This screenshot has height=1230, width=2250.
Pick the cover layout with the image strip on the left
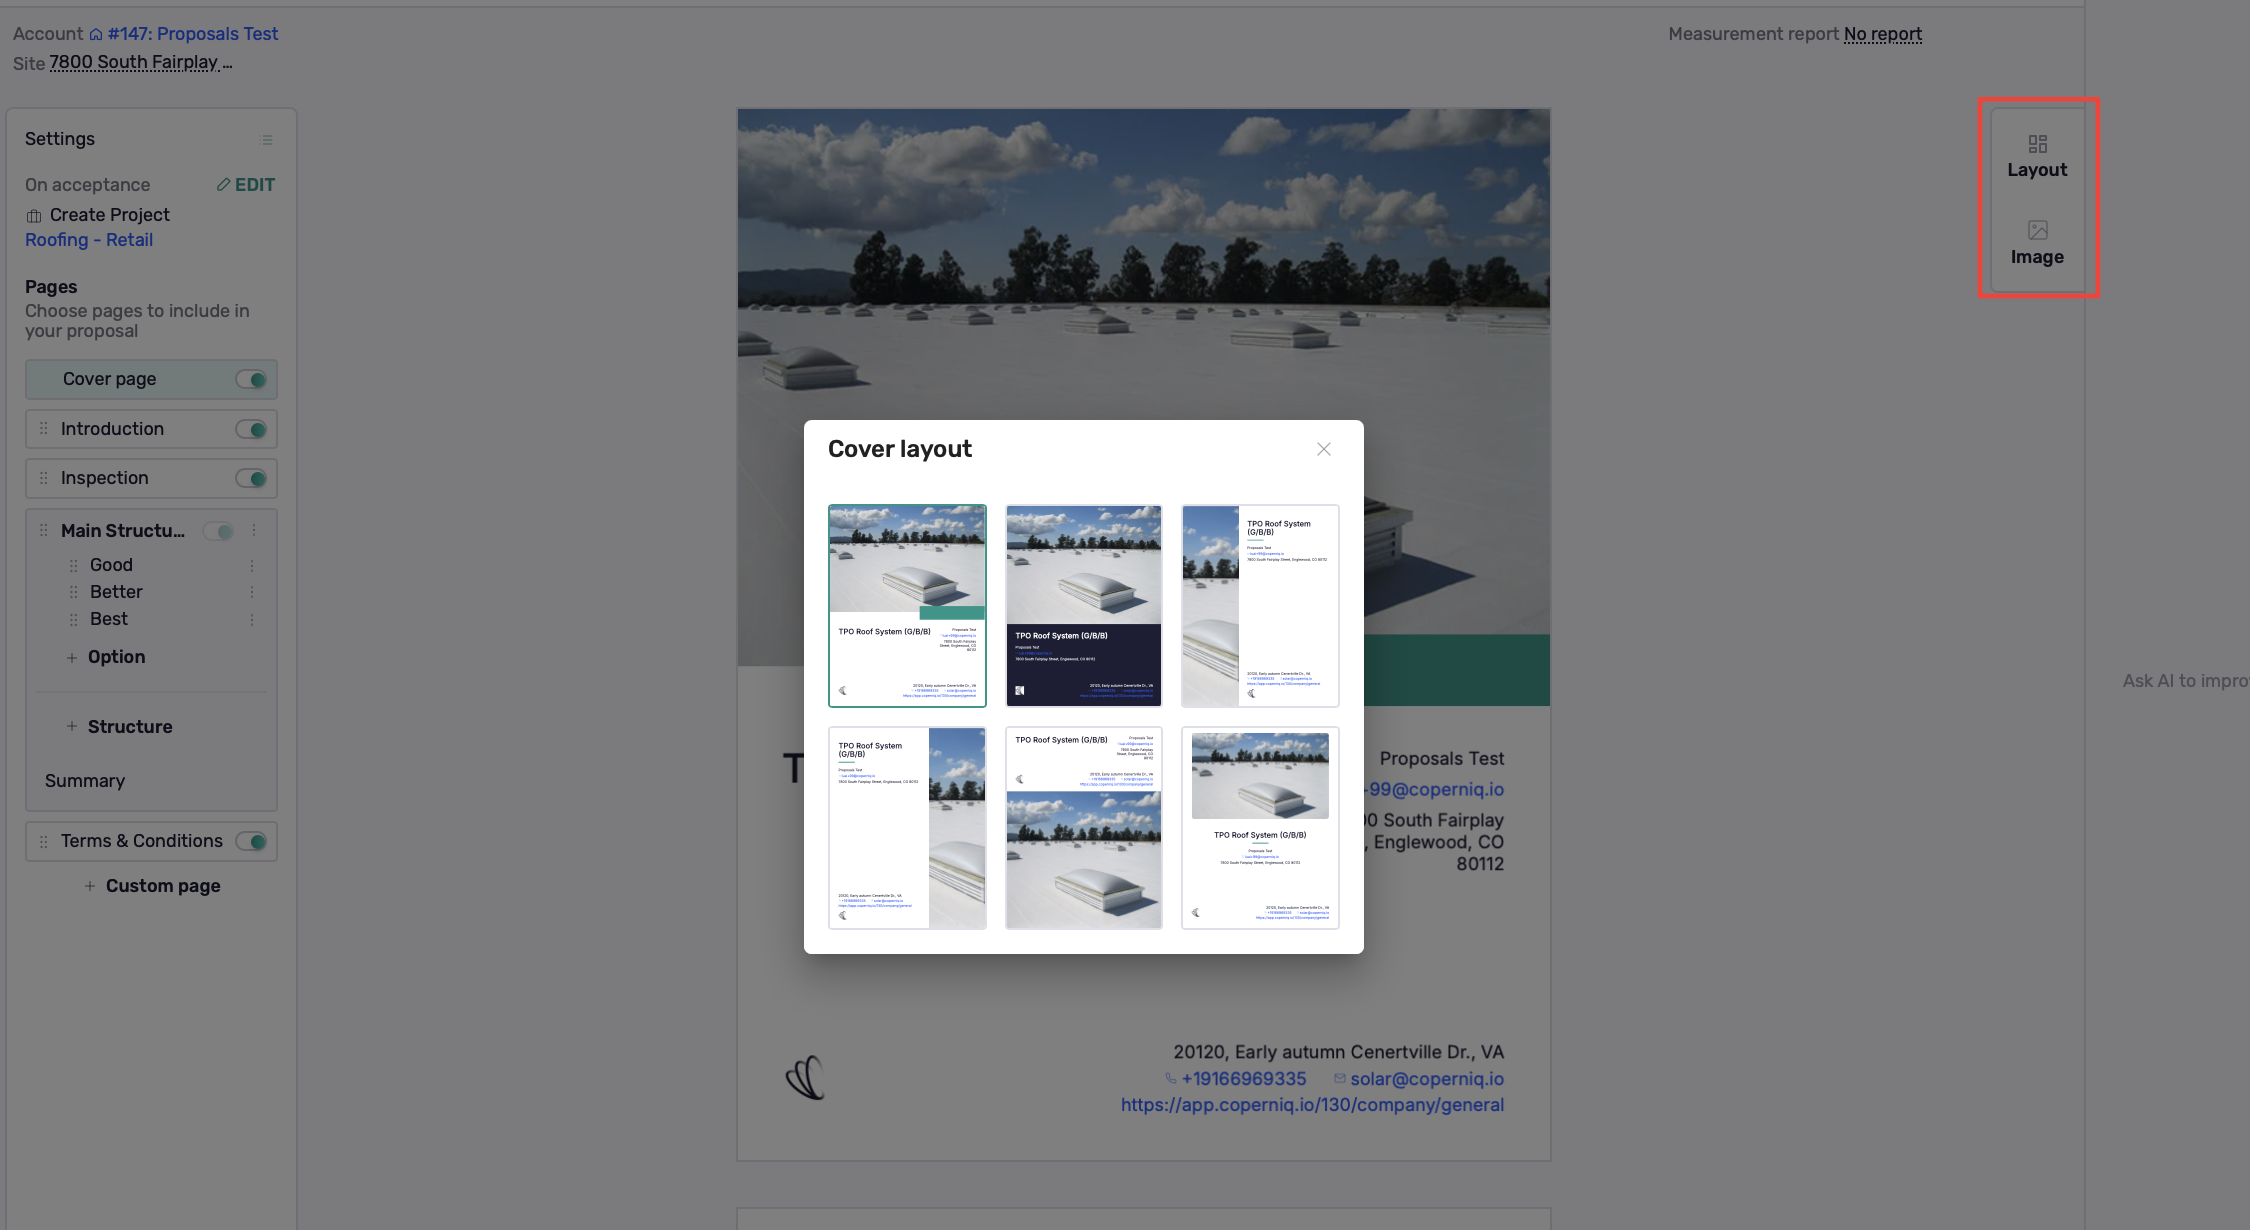tap(1260, 606)
